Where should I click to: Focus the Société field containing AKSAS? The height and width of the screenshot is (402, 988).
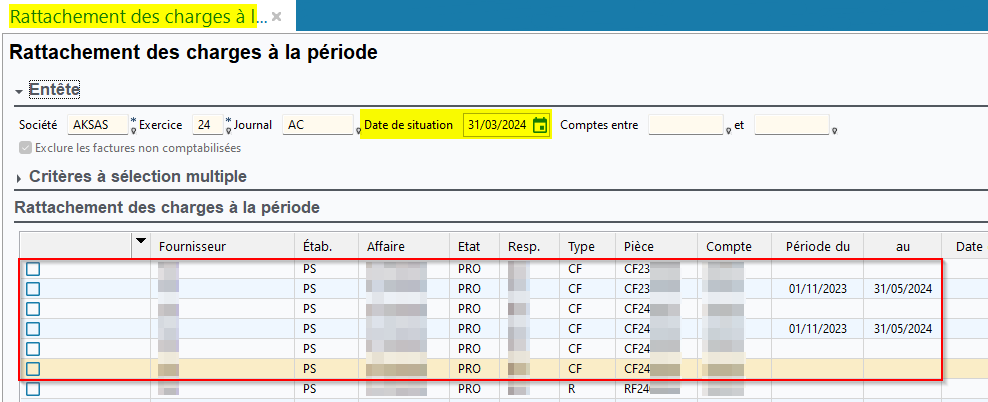[98, 125]
